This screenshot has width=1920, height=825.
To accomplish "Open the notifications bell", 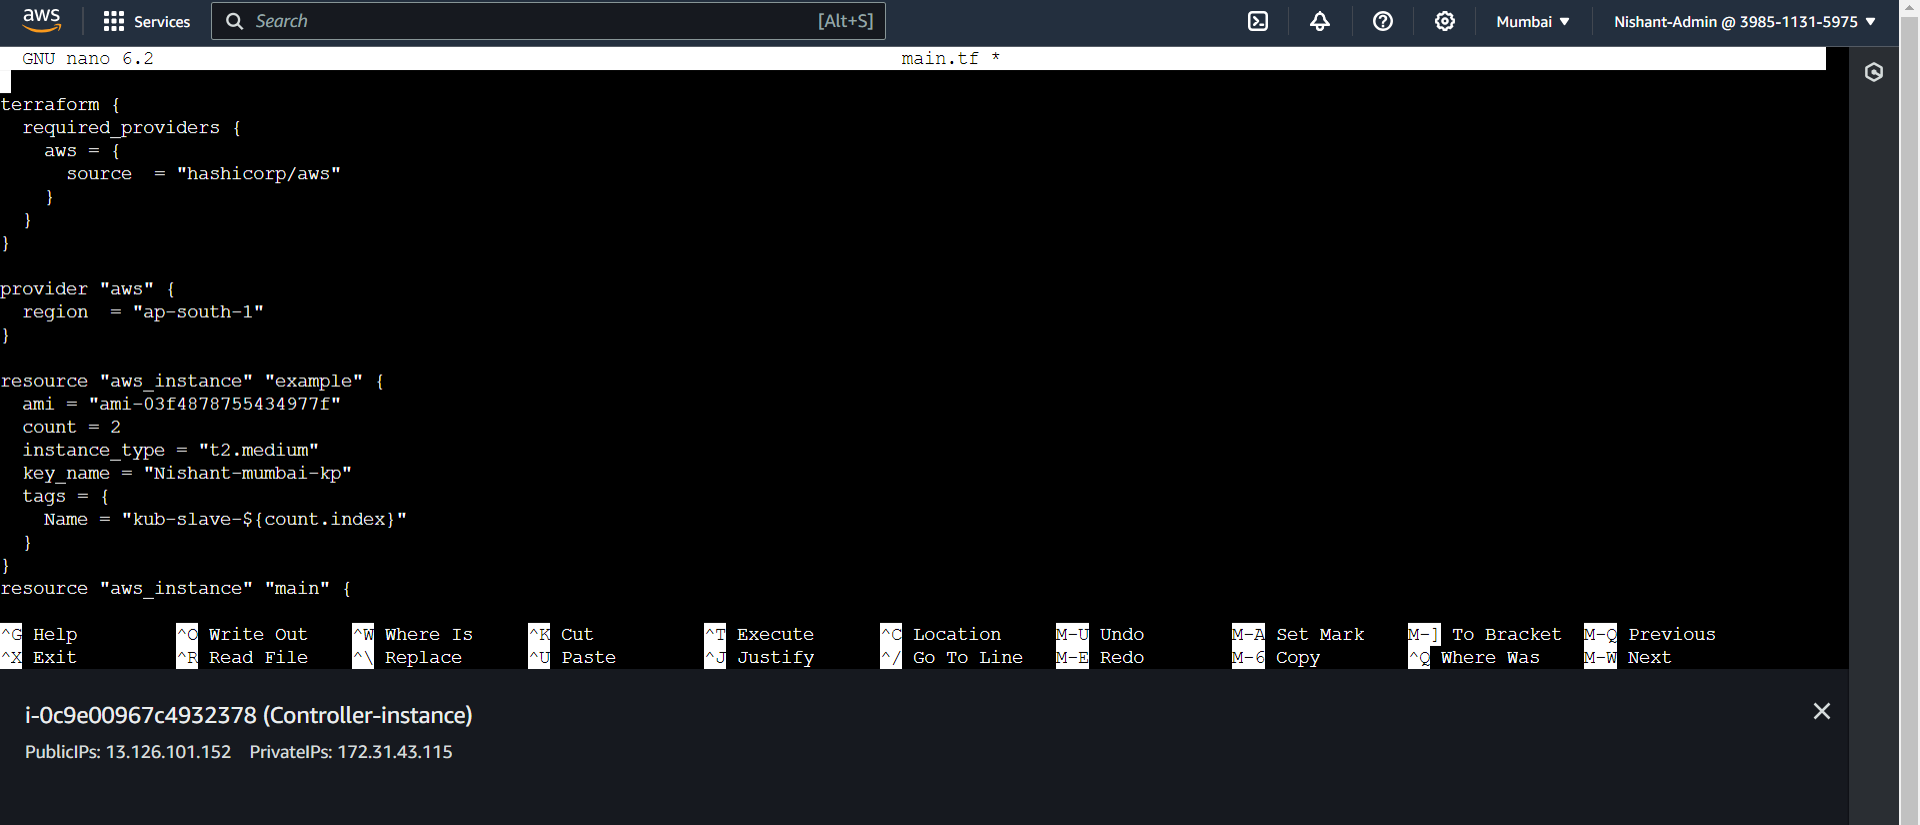I will point(1320,21).
